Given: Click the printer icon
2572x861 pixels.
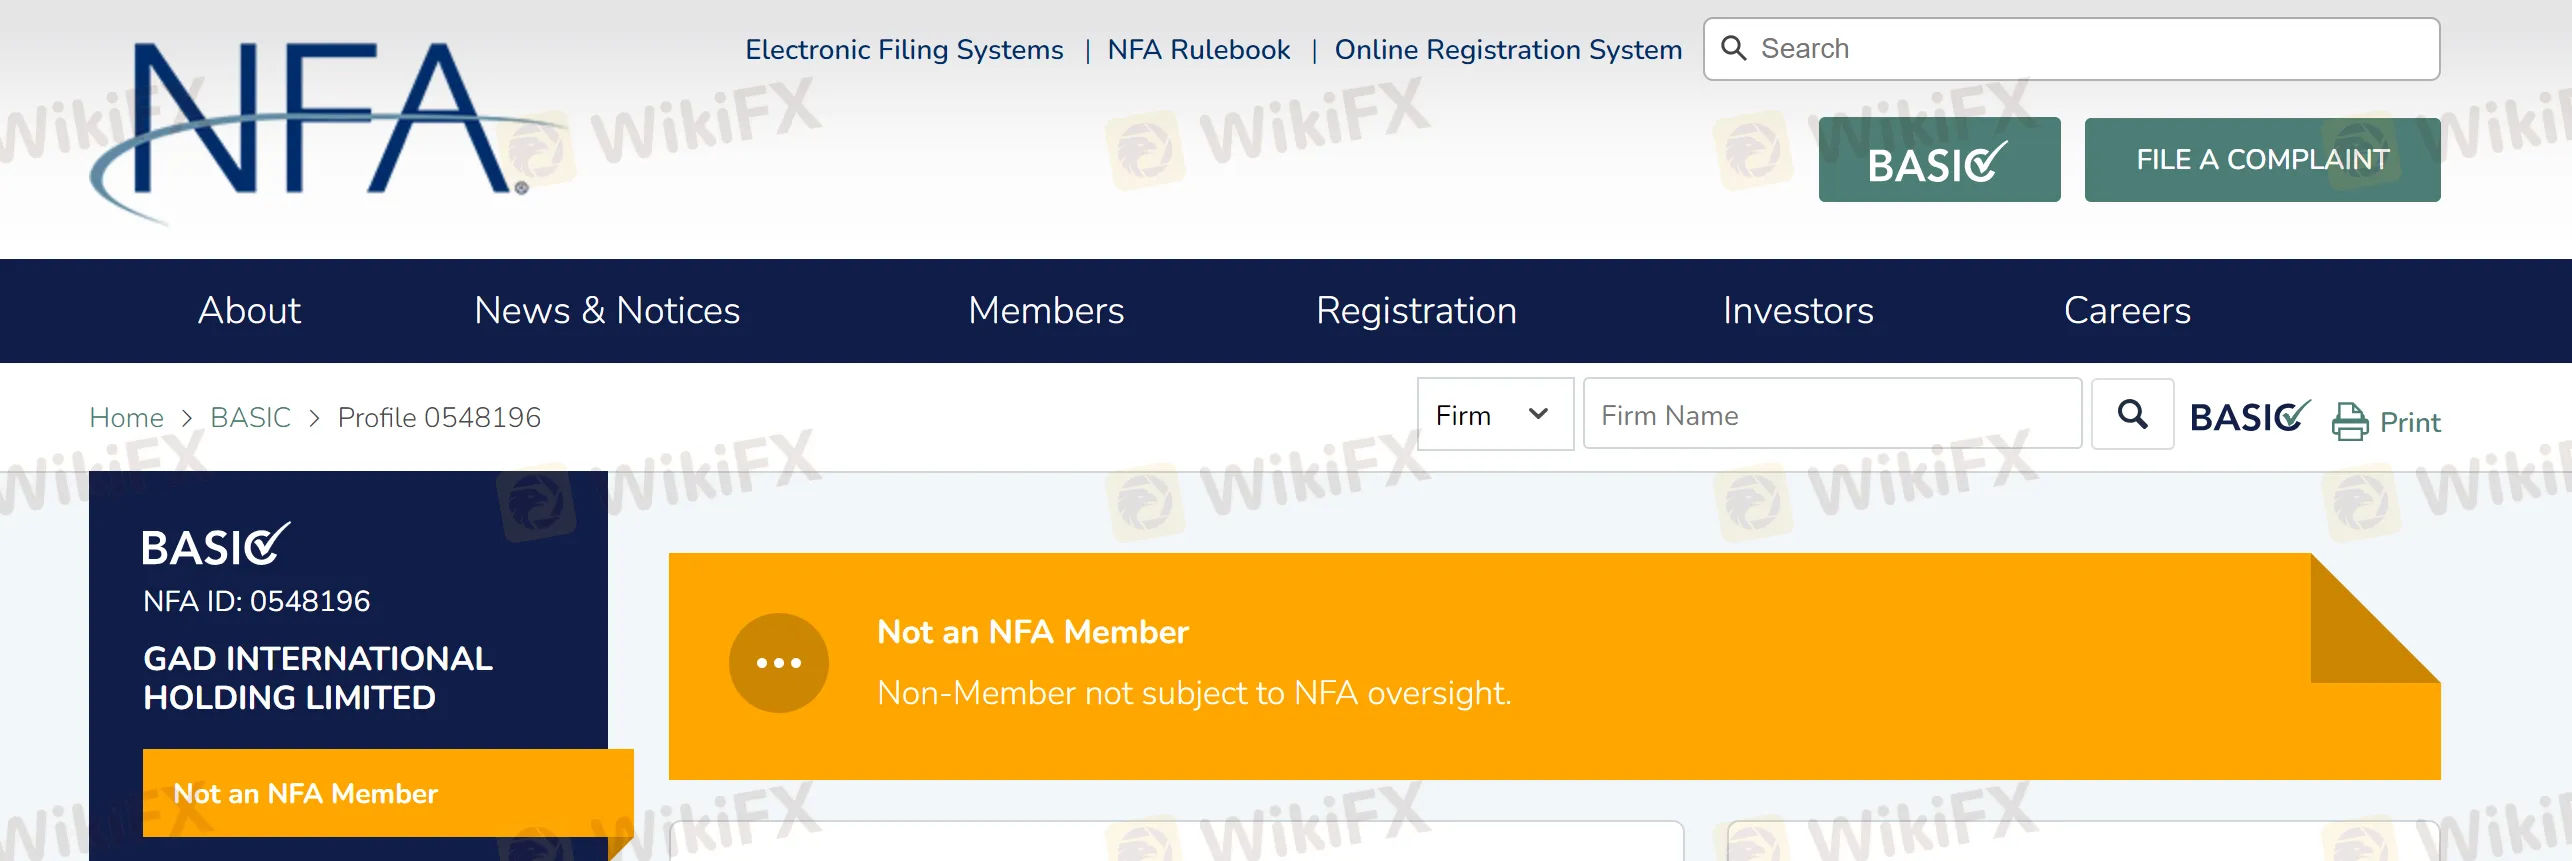Looking at the screenshot, I should point(2350,421).
